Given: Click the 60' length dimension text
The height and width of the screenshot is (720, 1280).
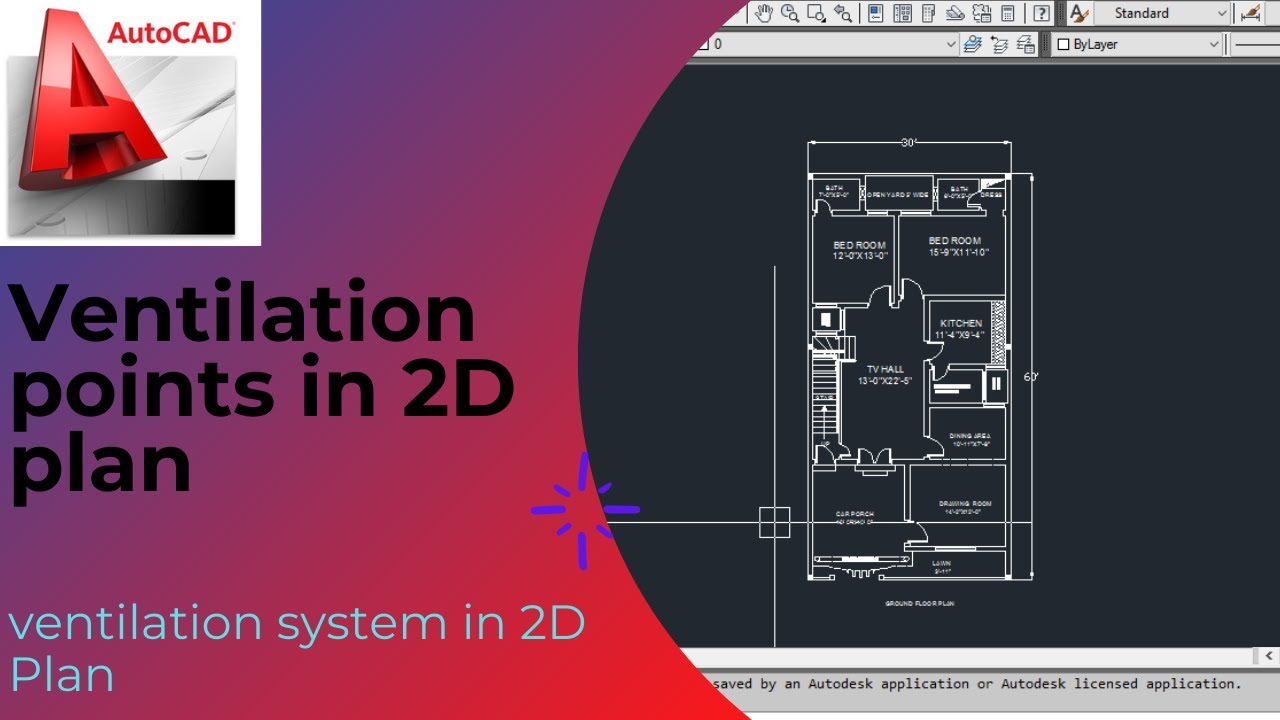Looking at the screenshot, I should [1031, 377].
